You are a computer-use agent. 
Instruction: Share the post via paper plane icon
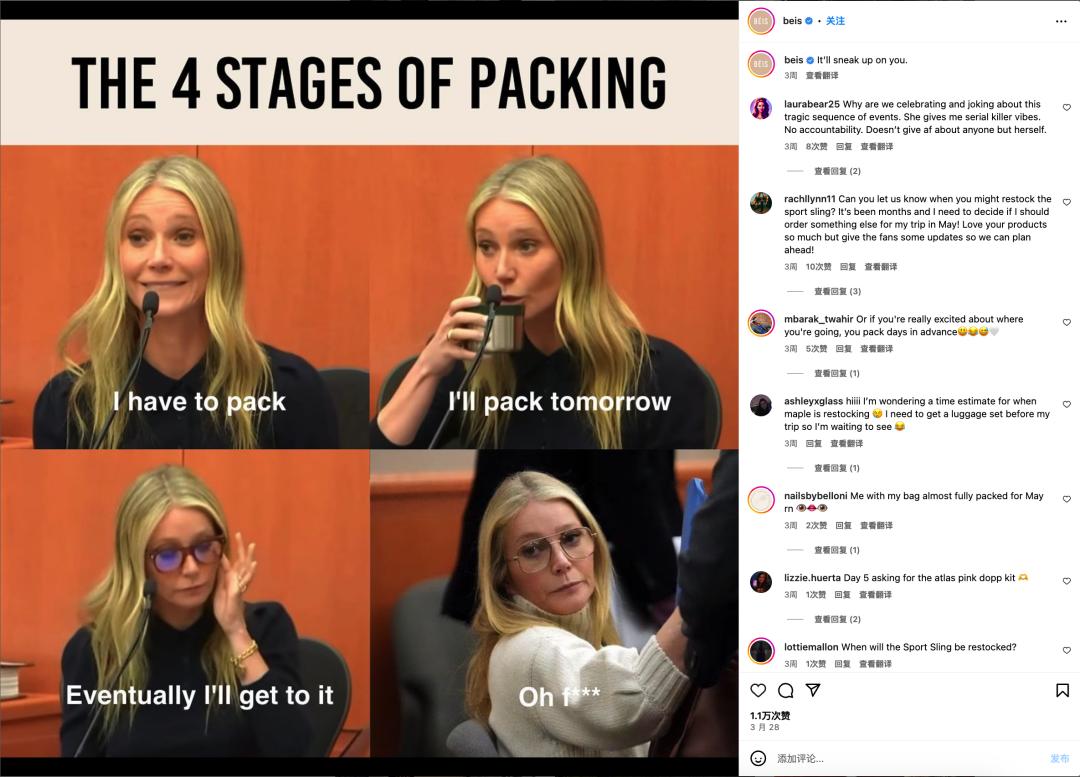pos(813,690)
